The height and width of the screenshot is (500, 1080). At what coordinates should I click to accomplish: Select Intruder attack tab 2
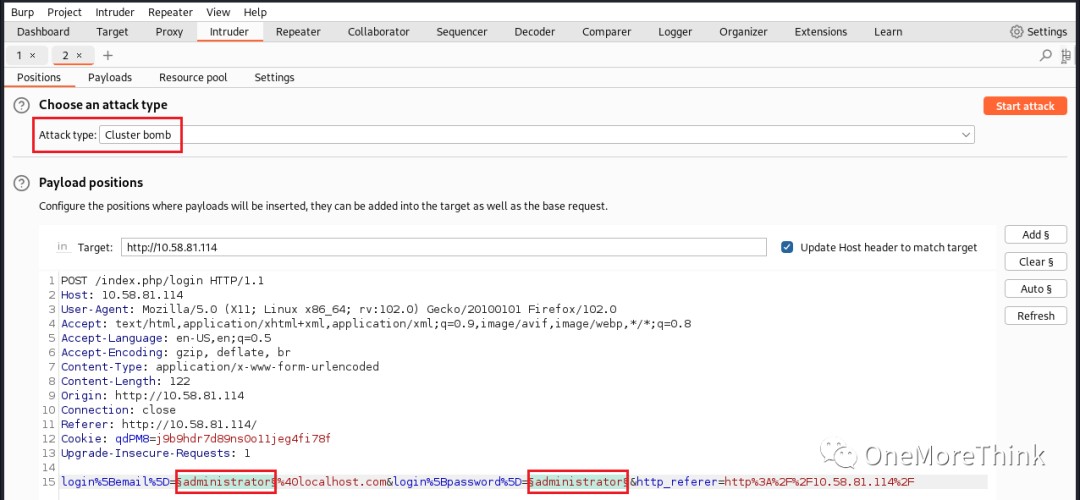(66, 55)
